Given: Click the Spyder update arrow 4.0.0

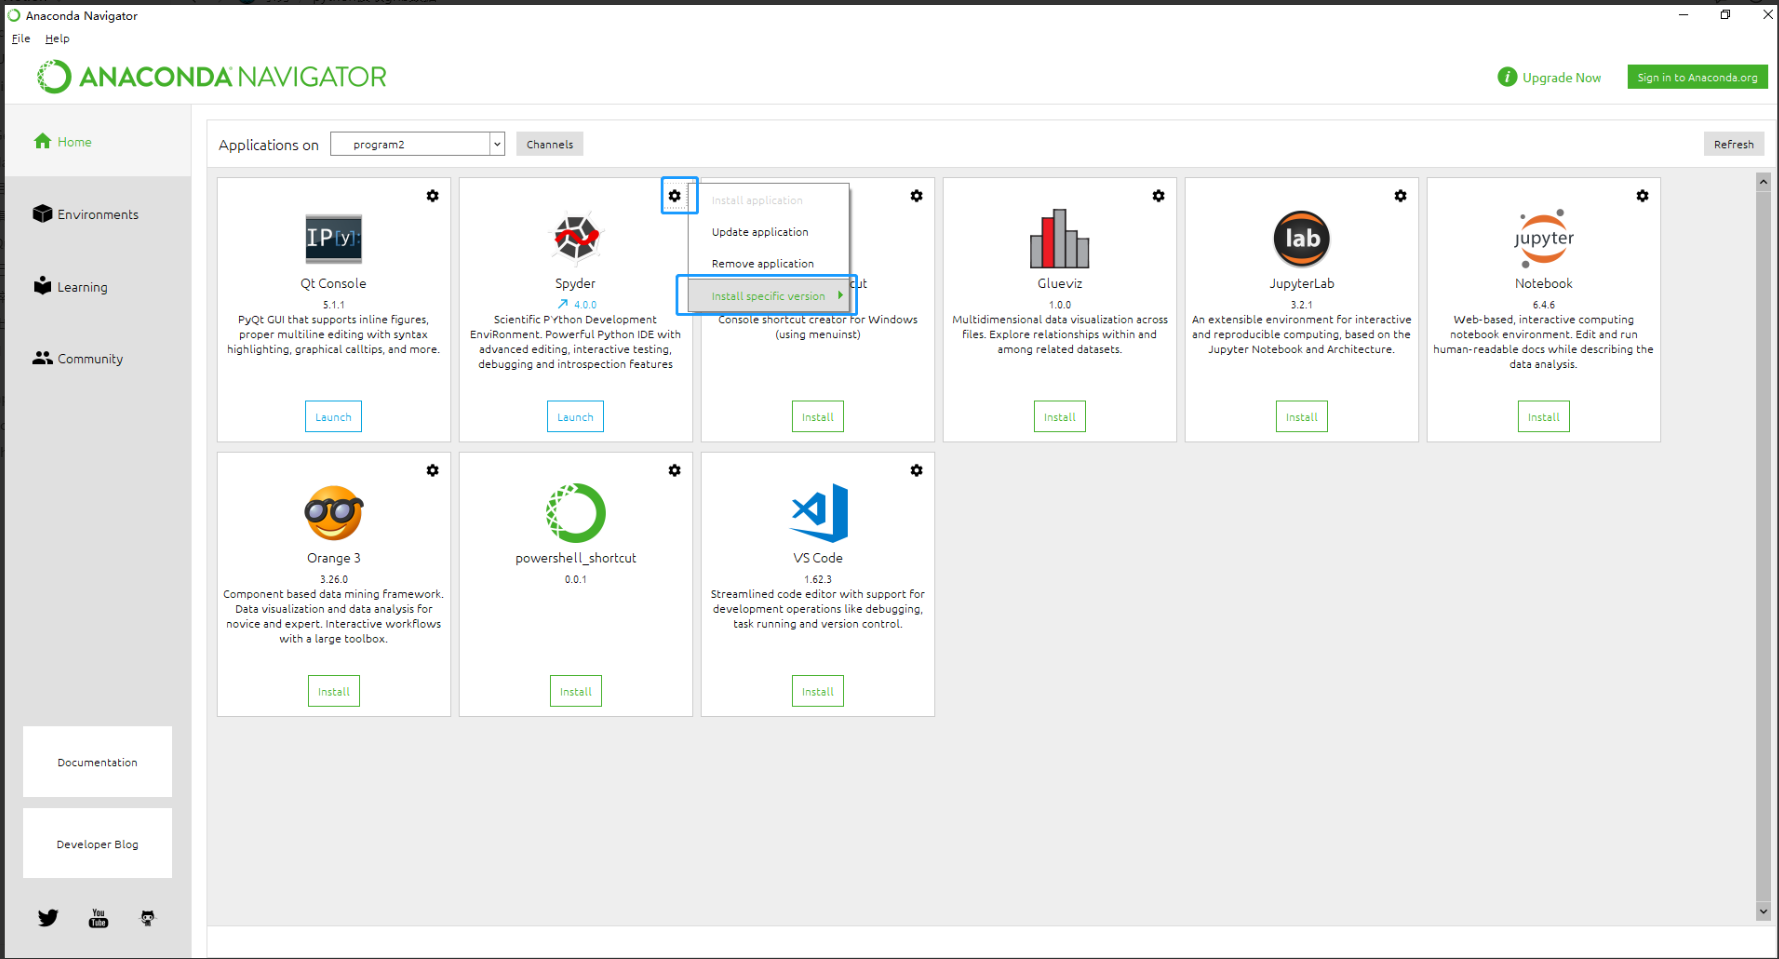Looking at the screenshot, I should [x=577, y=305].
